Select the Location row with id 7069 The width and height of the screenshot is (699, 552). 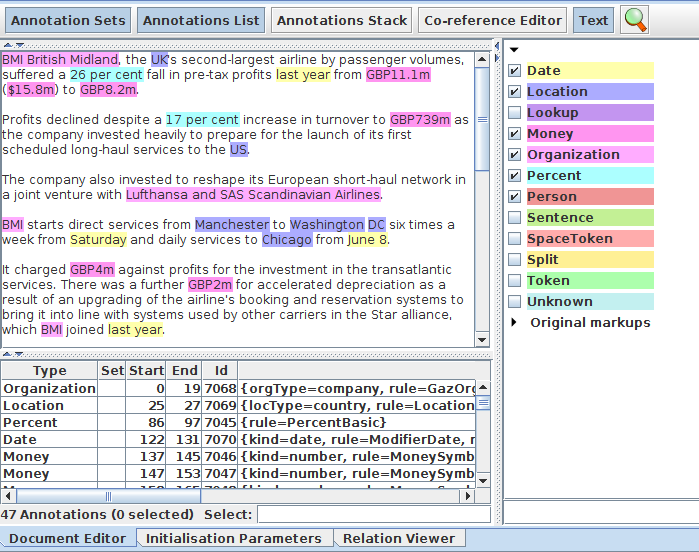[238, 405]
